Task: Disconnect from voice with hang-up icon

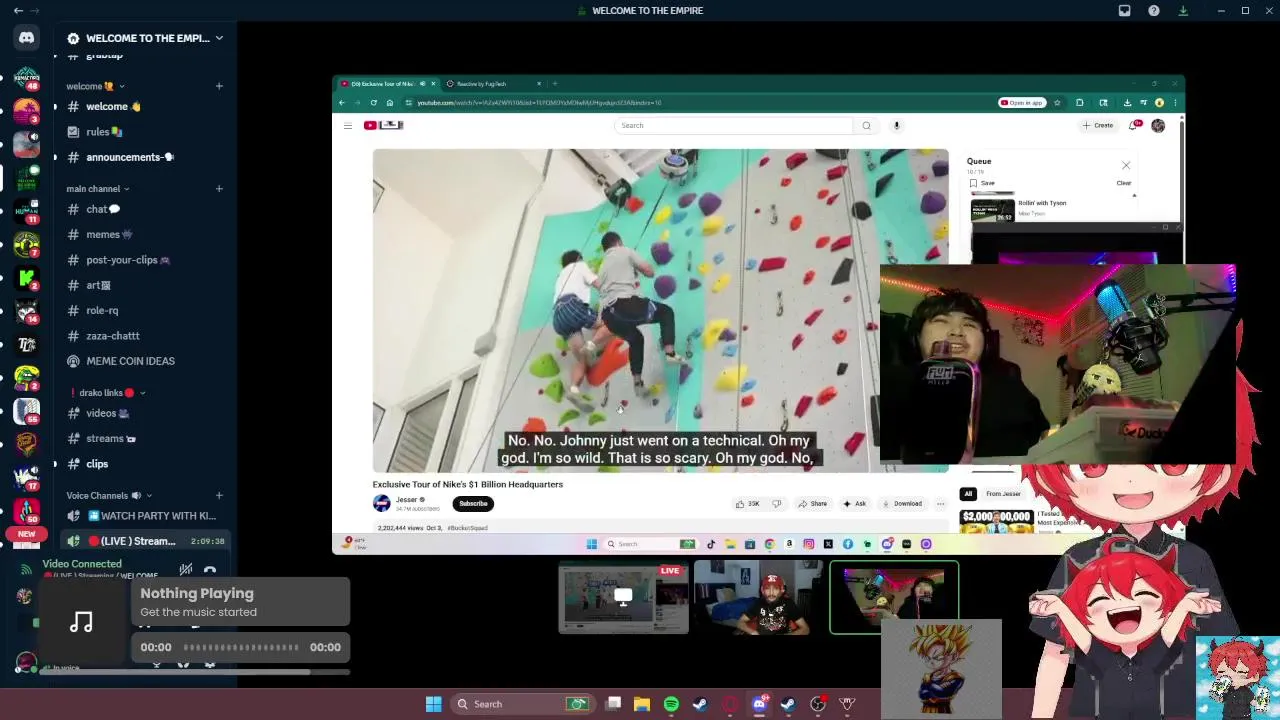Action: [x=210, y=571]
